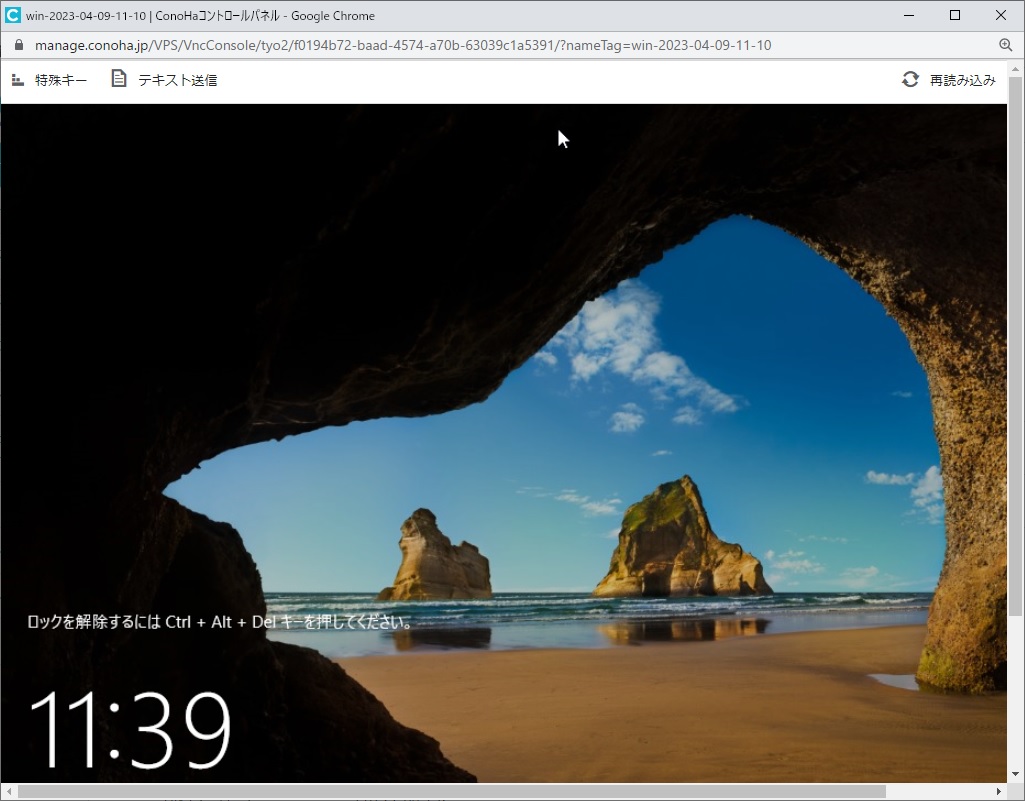Click the horizontal scrollbar right arrow
Viewport: 1025px width, 801px height.
pos(999,792)
